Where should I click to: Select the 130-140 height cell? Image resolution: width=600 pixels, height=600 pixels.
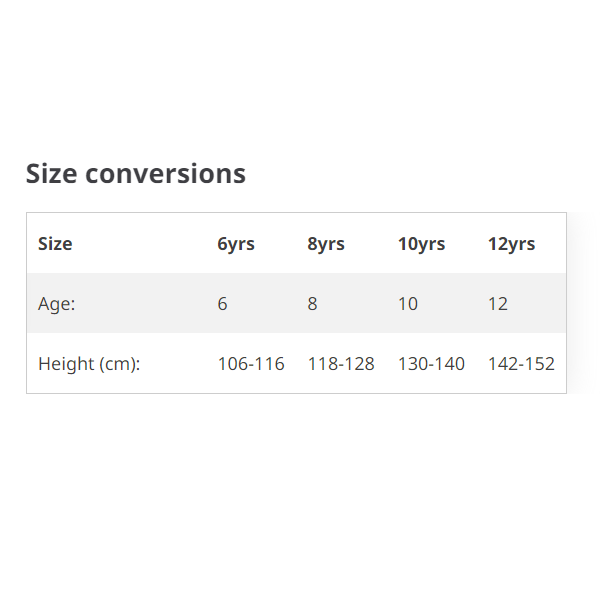(x=431, y=363)
